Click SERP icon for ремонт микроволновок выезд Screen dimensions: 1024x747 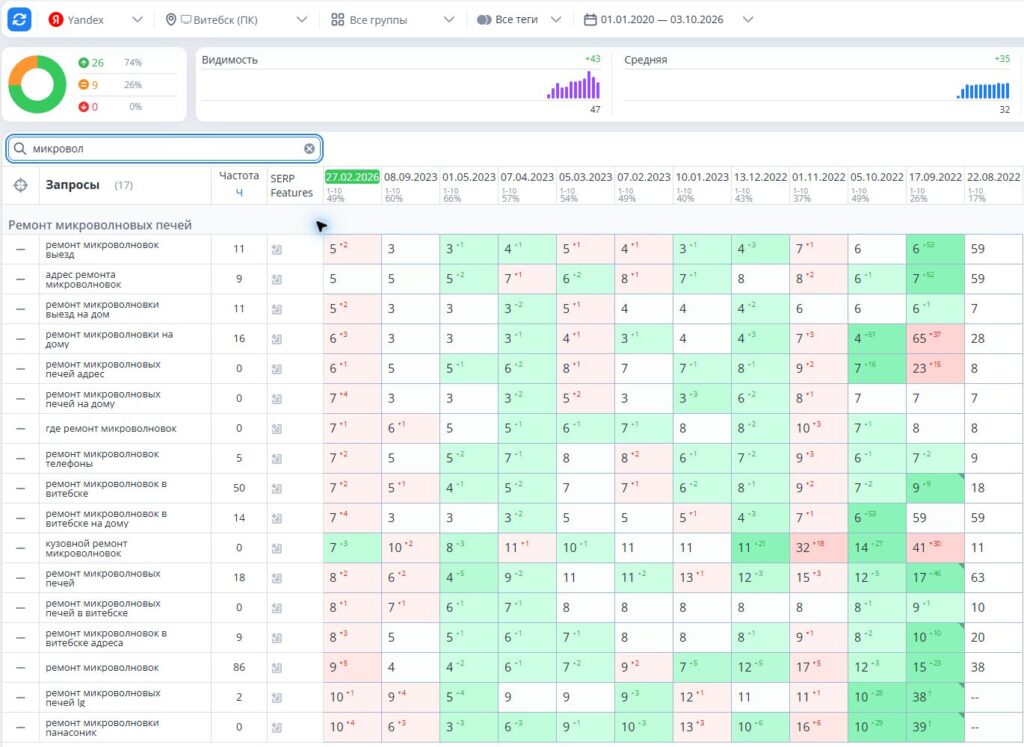(277, 249)
